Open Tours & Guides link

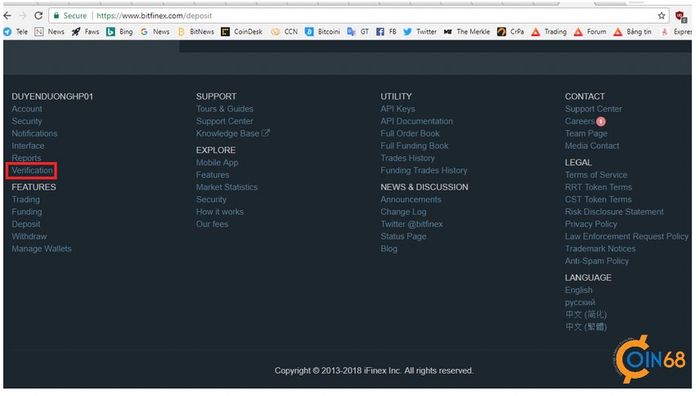click(225, 109)
